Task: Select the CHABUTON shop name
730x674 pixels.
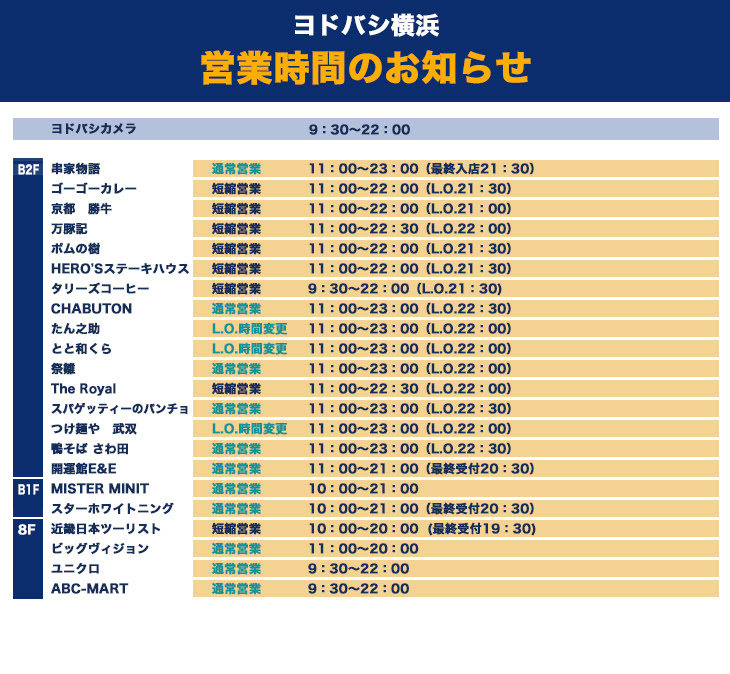Action: pyautogui.click(x=91, y=309)
